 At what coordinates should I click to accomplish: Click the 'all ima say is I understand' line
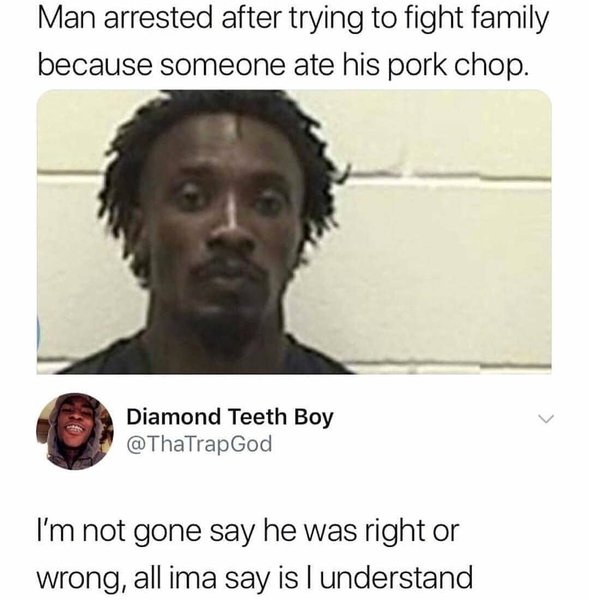click(x=303, y=577)
